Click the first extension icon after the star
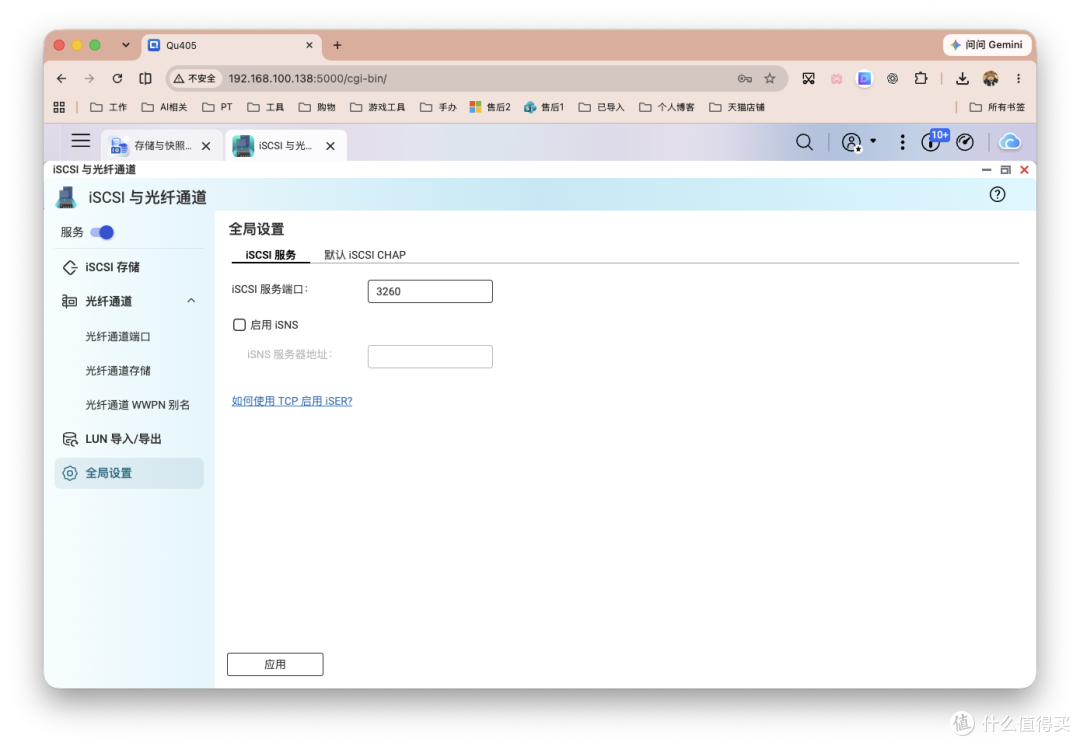The height and width of the screenshot is (746, 1080). [808, 79]
